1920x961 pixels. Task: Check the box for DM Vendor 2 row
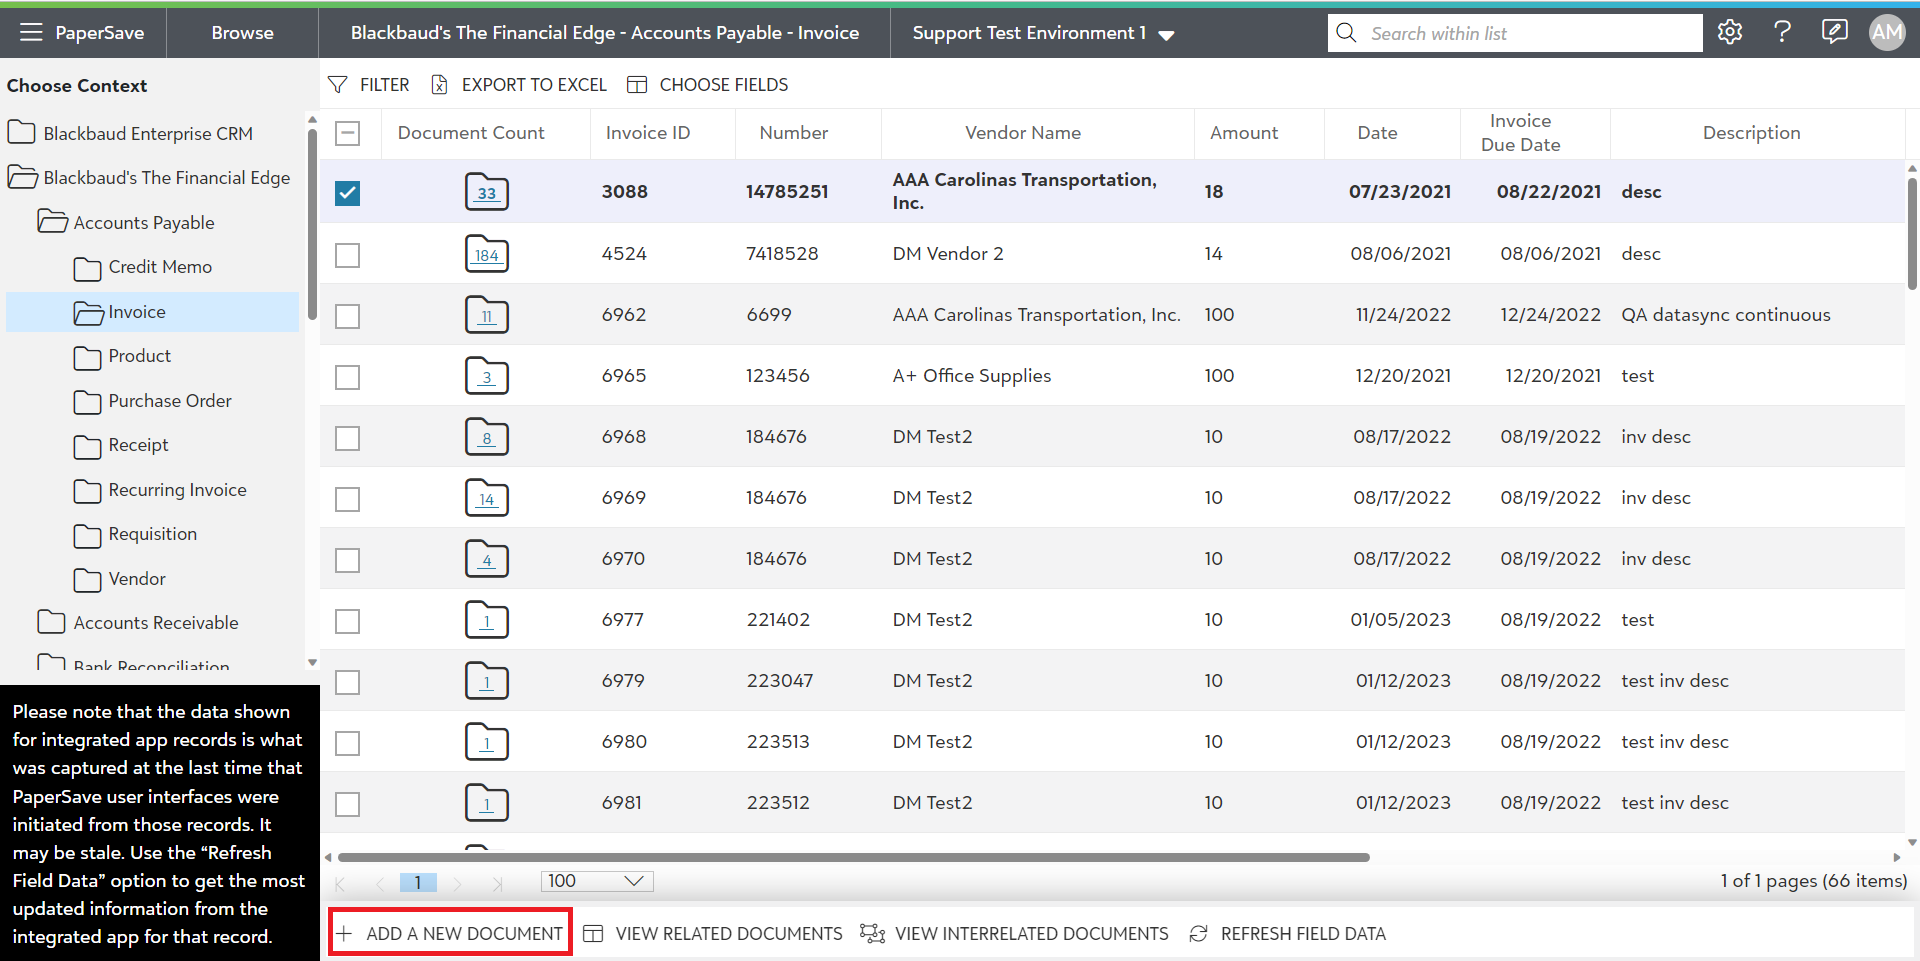click(x=347, y=255)
